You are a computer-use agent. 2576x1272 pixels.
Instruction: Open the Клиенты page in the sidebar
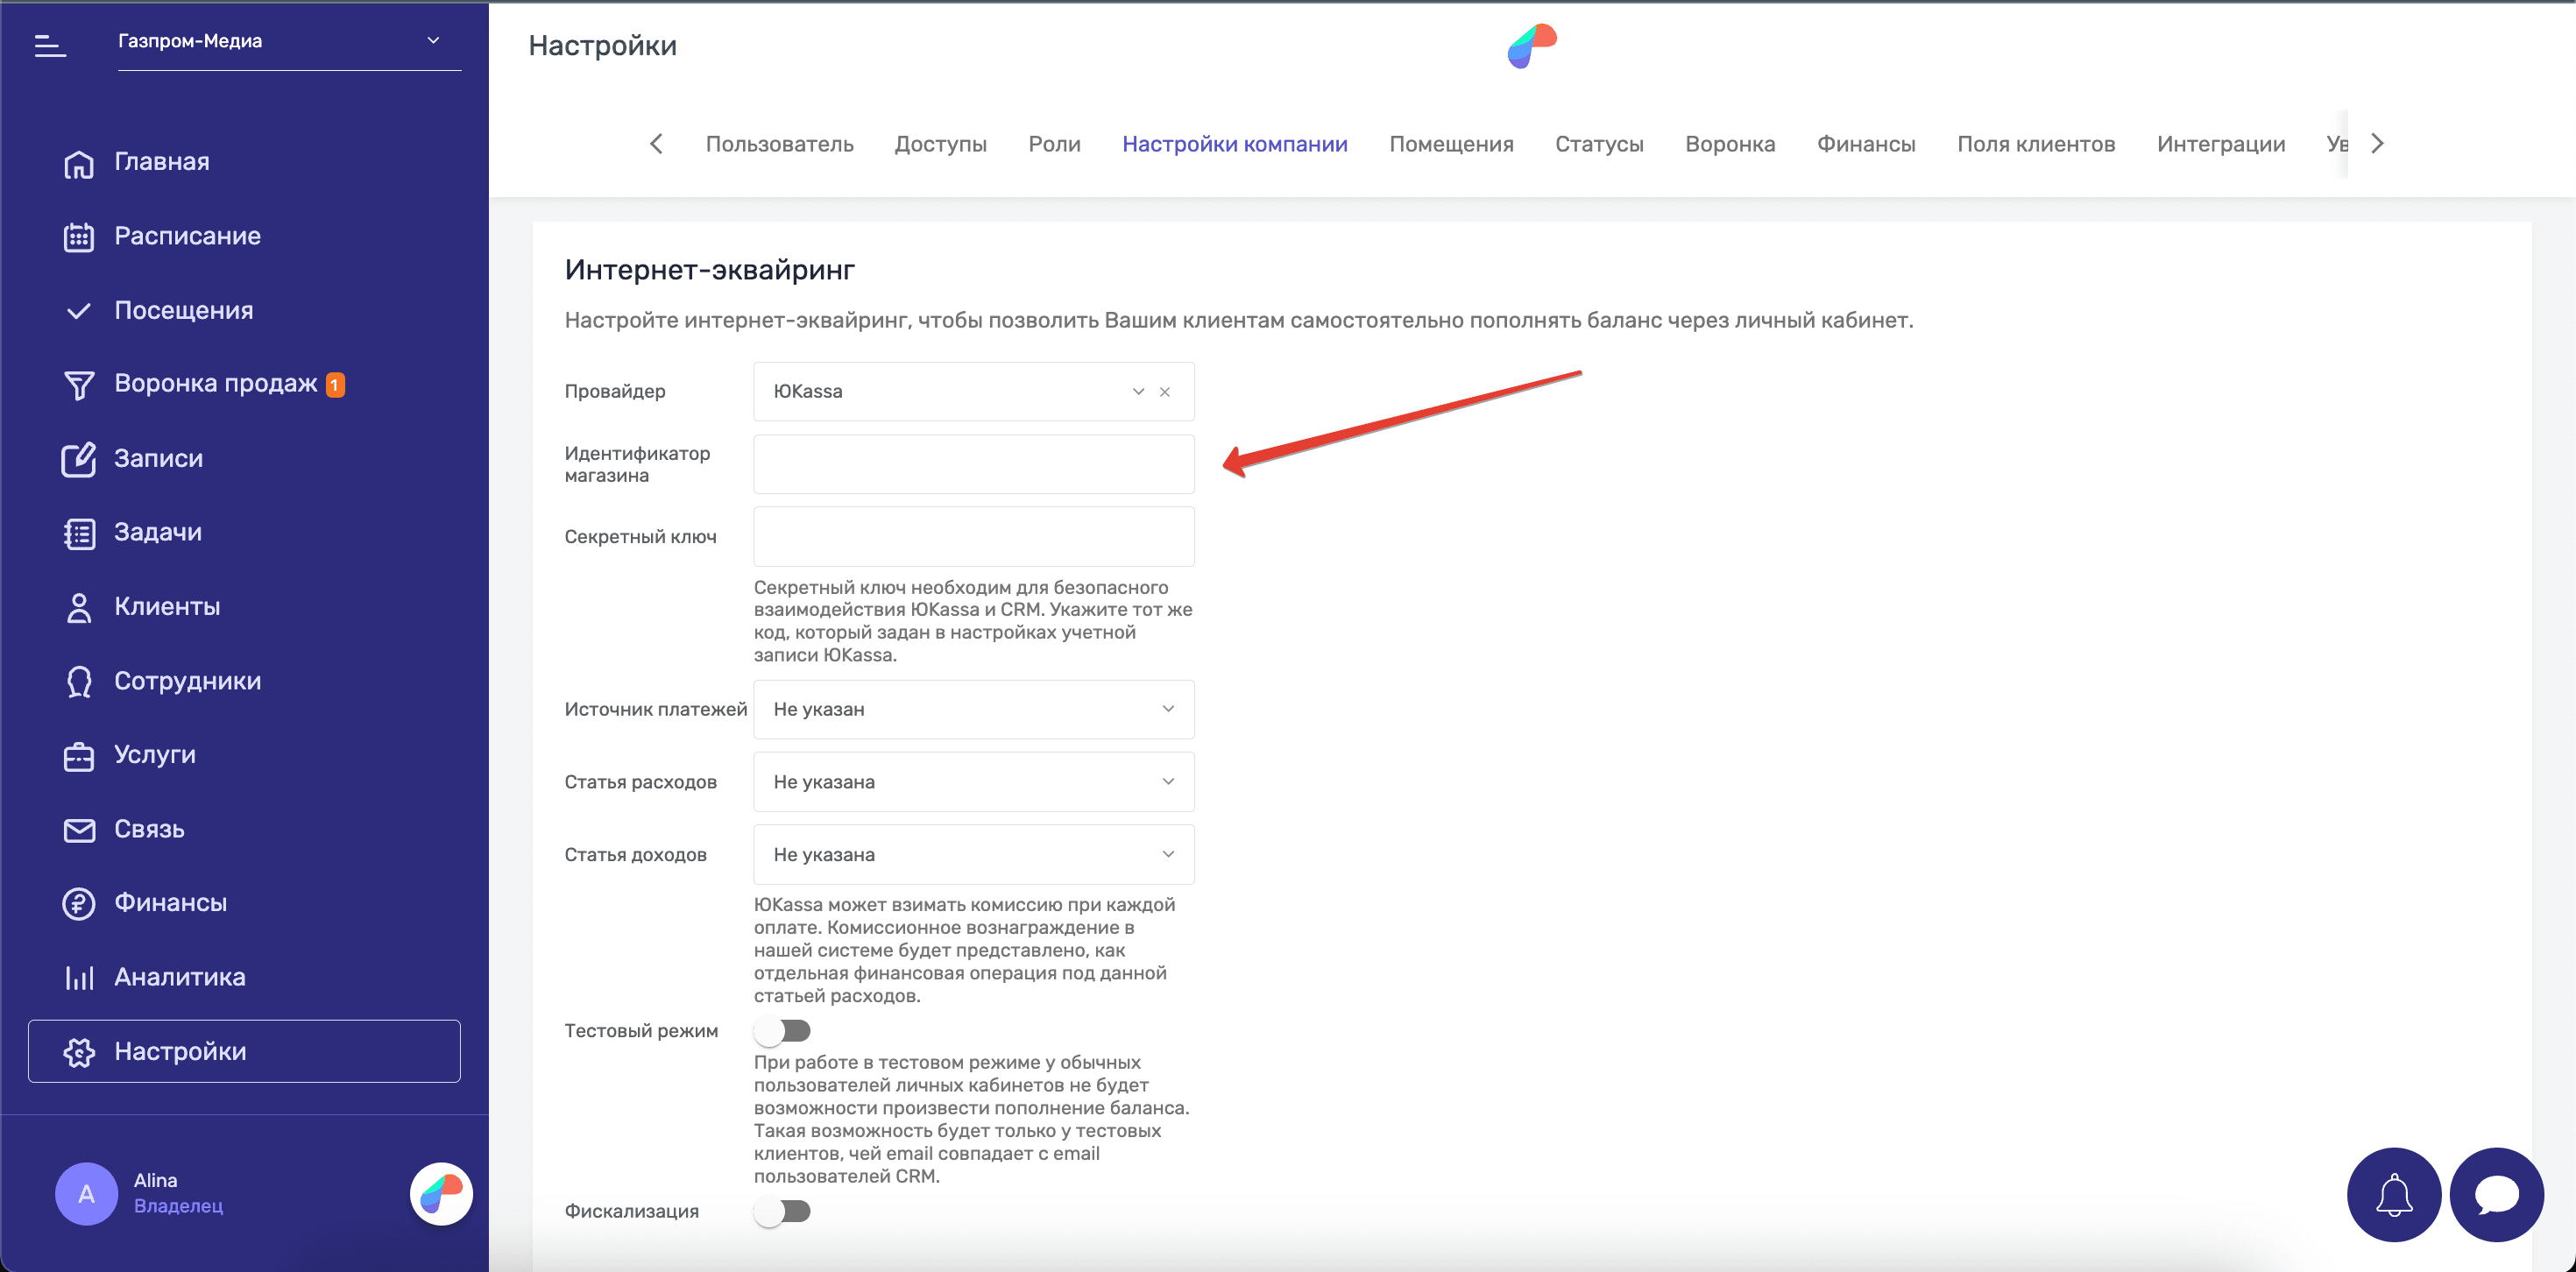(x=167, y=607)
